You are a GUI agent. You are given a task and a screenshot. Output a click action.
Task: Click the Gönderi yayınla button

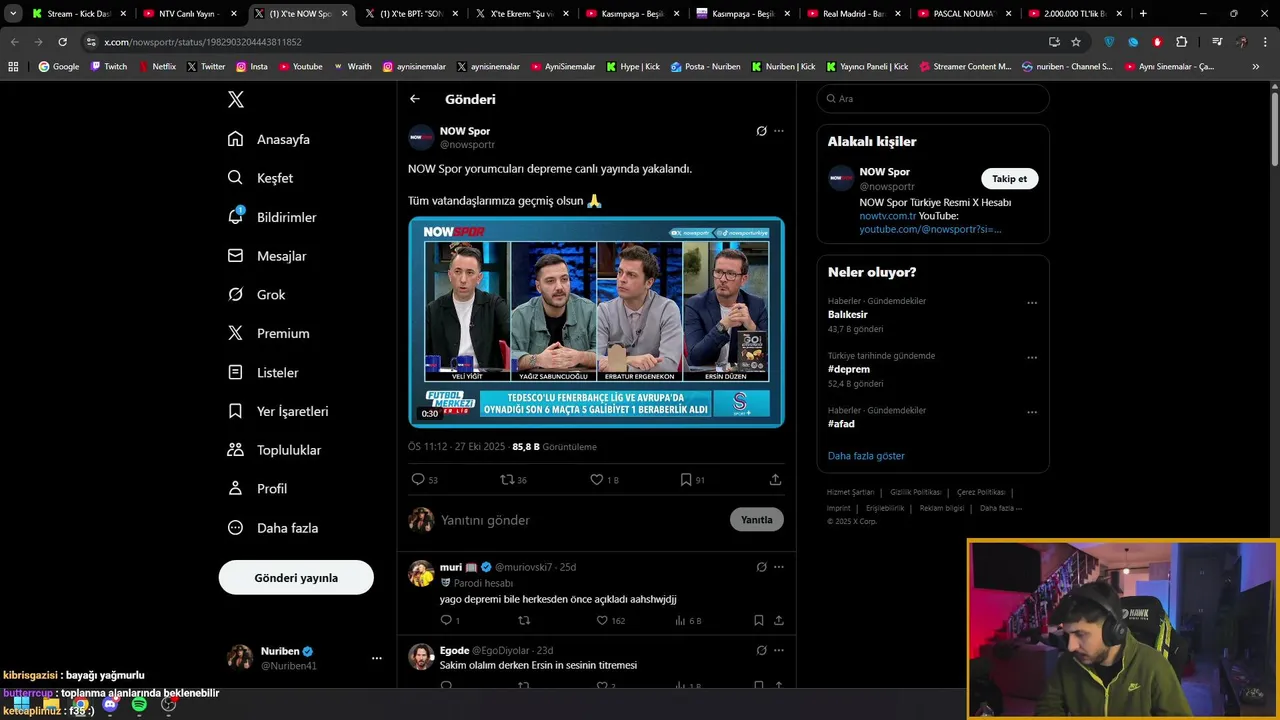pyautogui.click(x=296, y=578)
